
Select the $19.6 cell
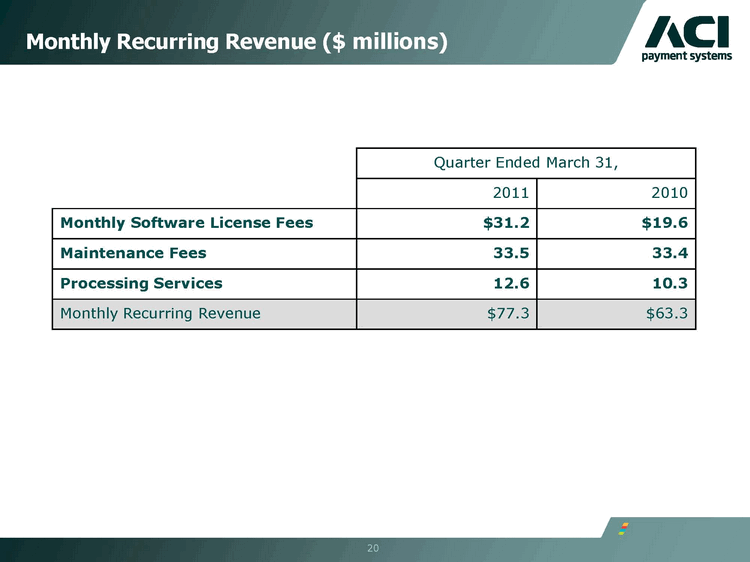(x=617, y=223)
